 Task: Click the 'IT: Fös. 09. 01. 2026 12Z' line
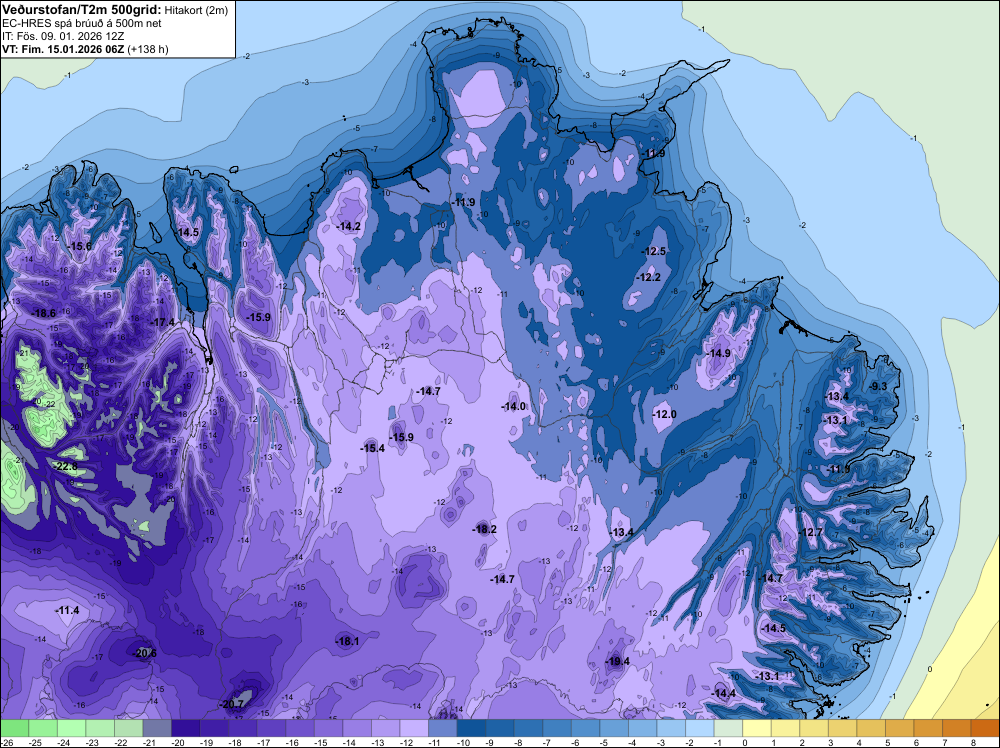[63, 36]
